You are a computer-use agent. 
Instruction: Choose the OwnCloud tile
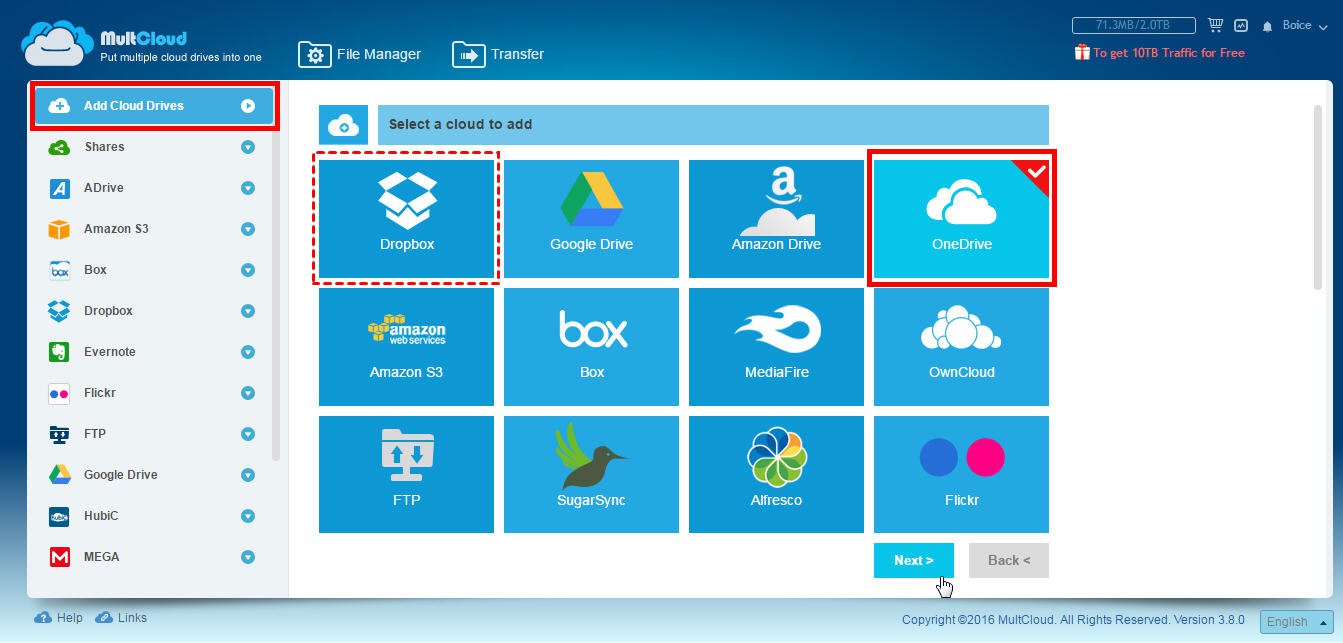click(961, 347)
